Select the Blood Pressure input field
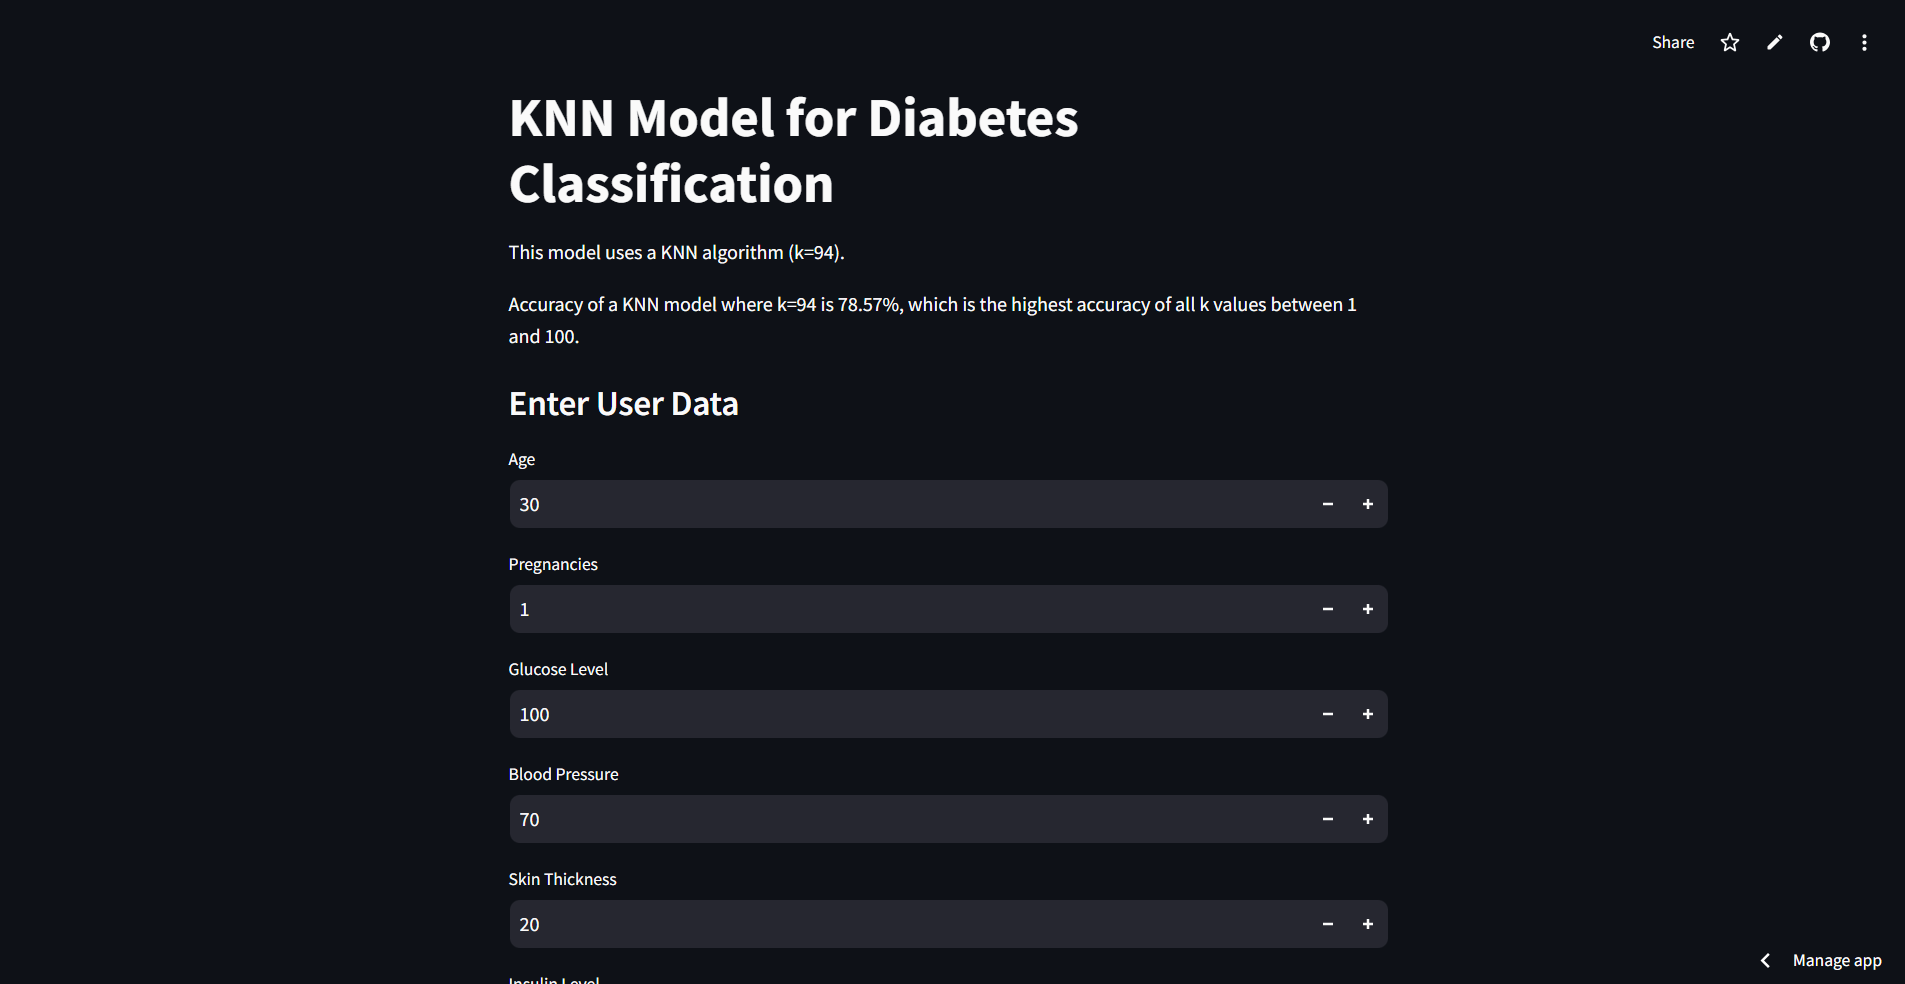1905x984 pixels. click(900, 819)
